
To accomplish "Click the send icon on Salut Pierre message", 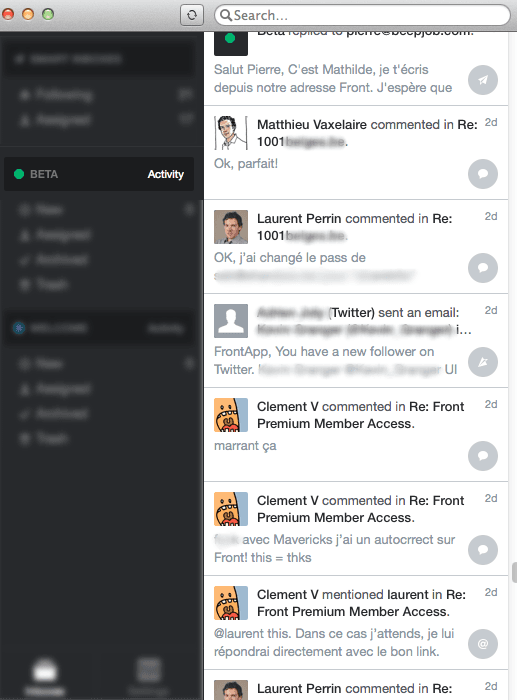I will pyautogui.click(x=483, y=80).
